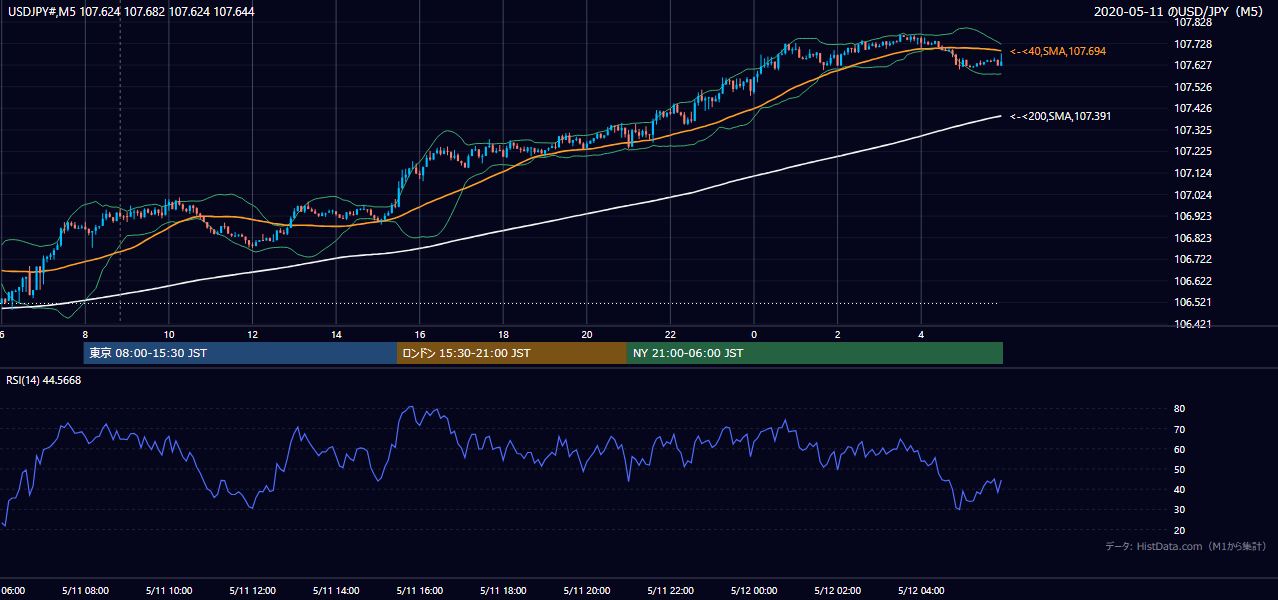Click price axis label 107.828
Viewport: 1278px width, 600px height.
point(1192,23)
